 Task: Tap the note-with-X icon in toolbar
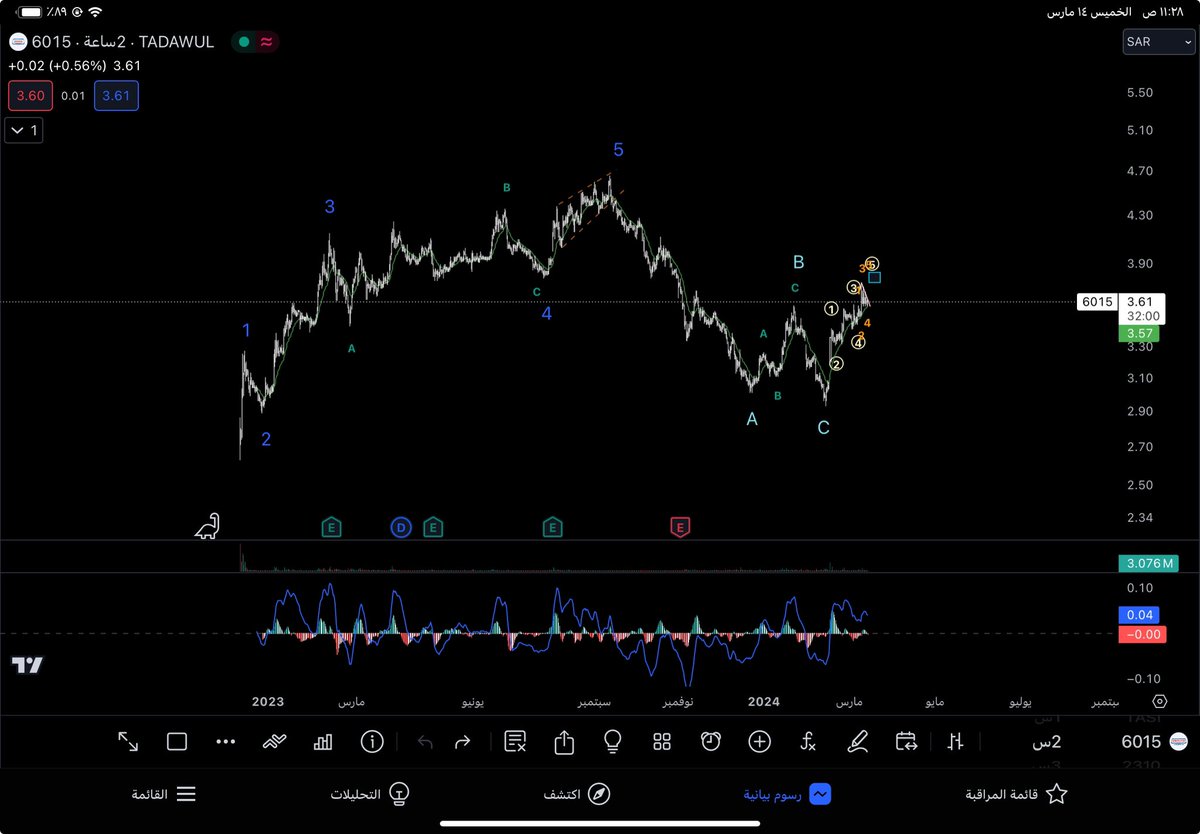(515, 741)
